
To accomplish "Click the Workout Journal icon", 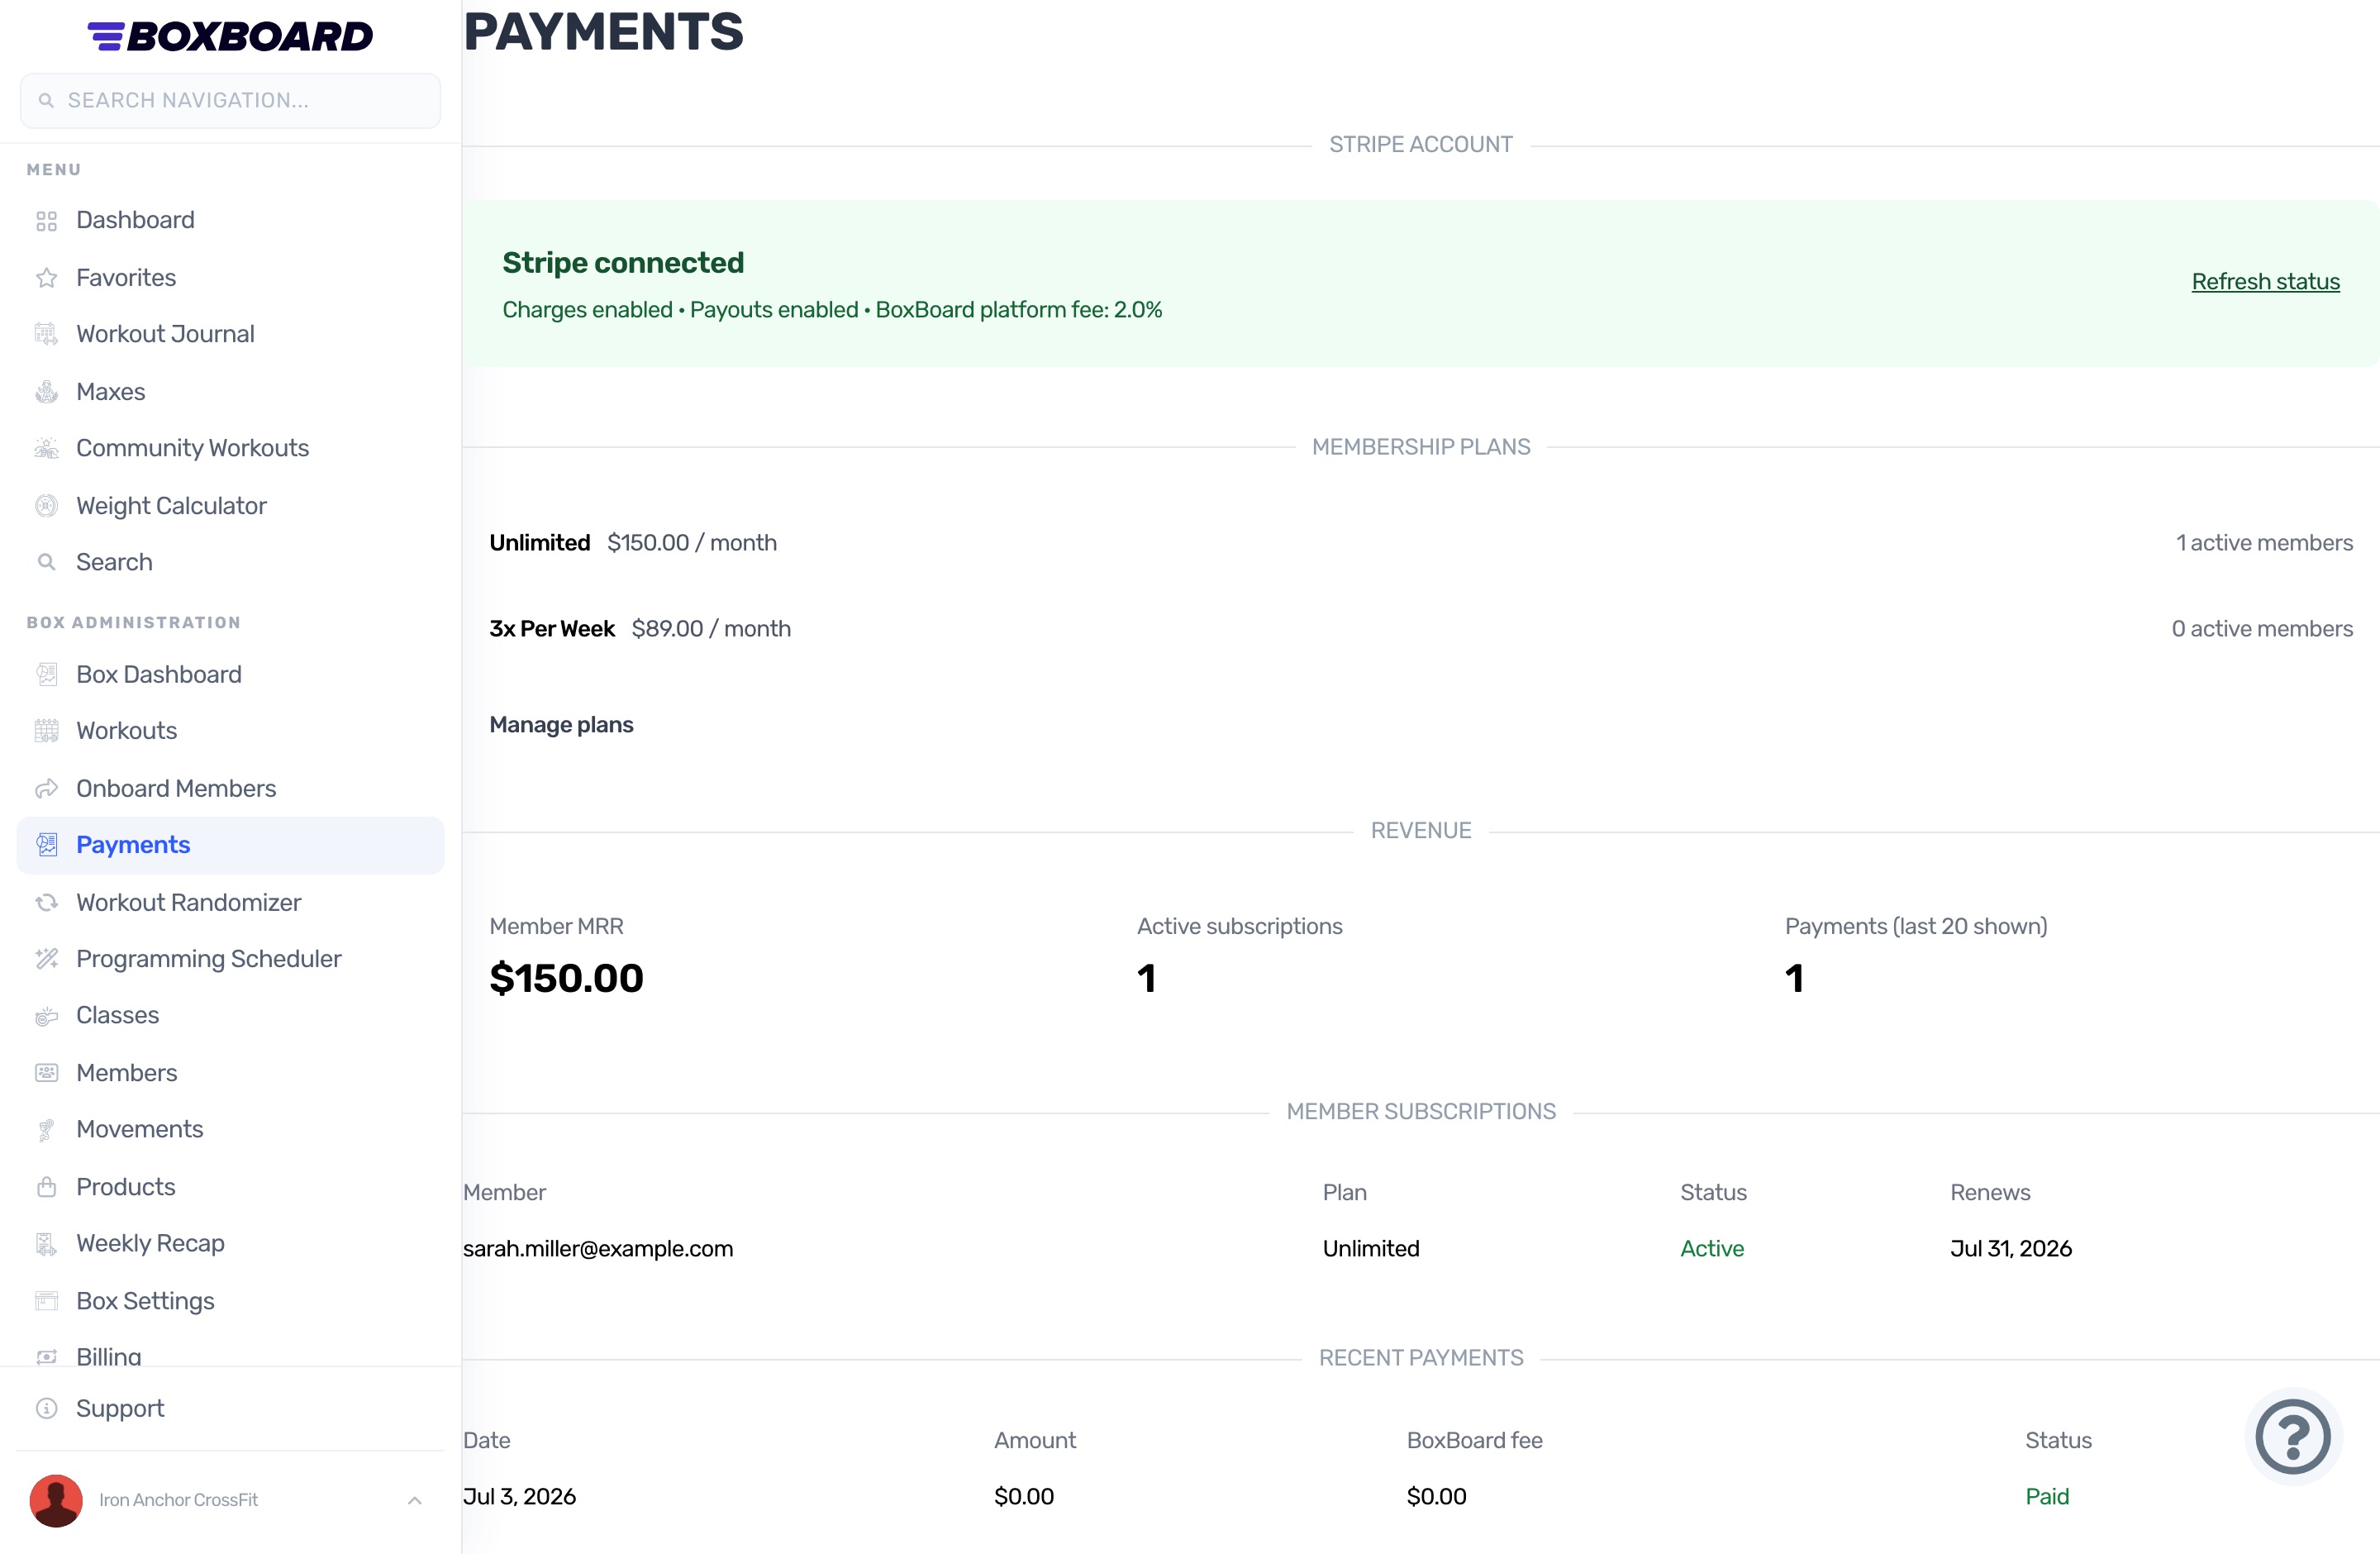I will pos(46,334).
